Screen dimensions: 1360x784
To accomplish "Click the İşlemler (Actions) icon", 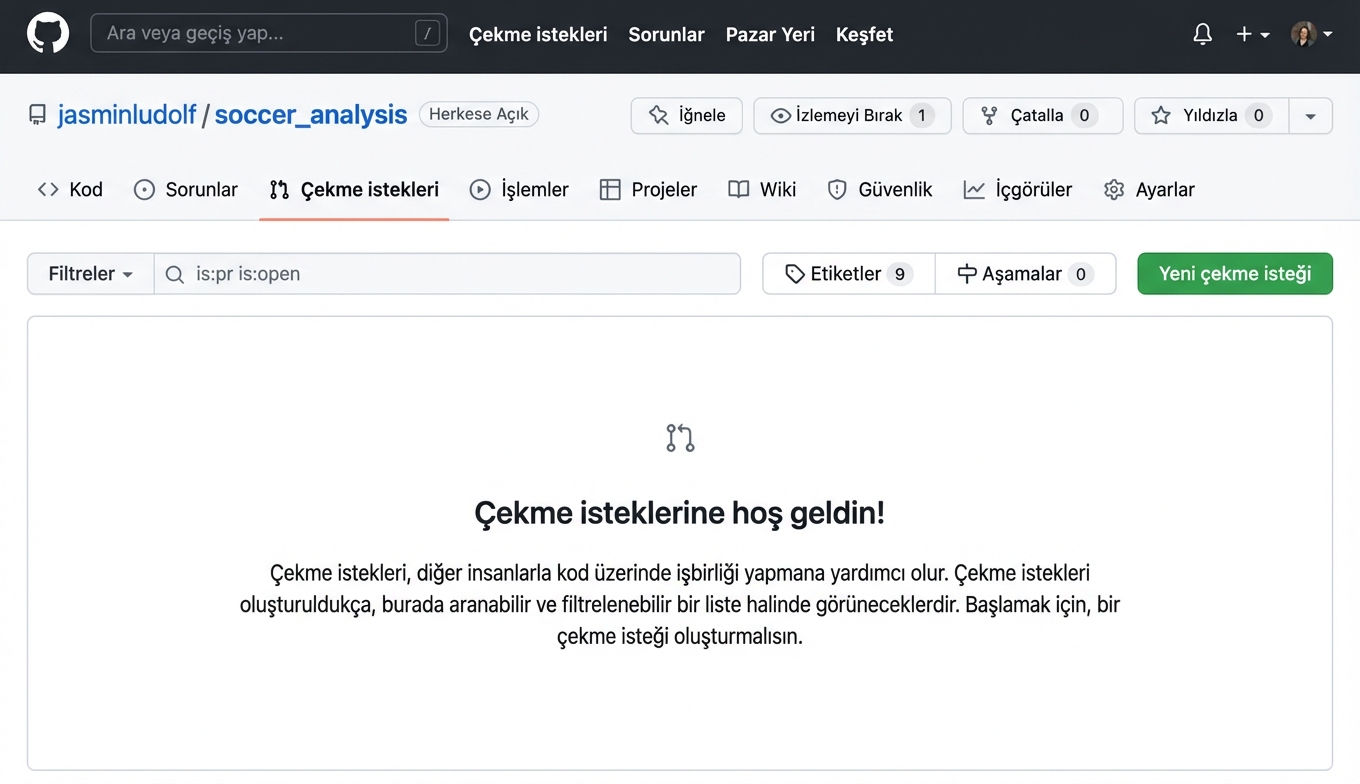I will 480,189.
